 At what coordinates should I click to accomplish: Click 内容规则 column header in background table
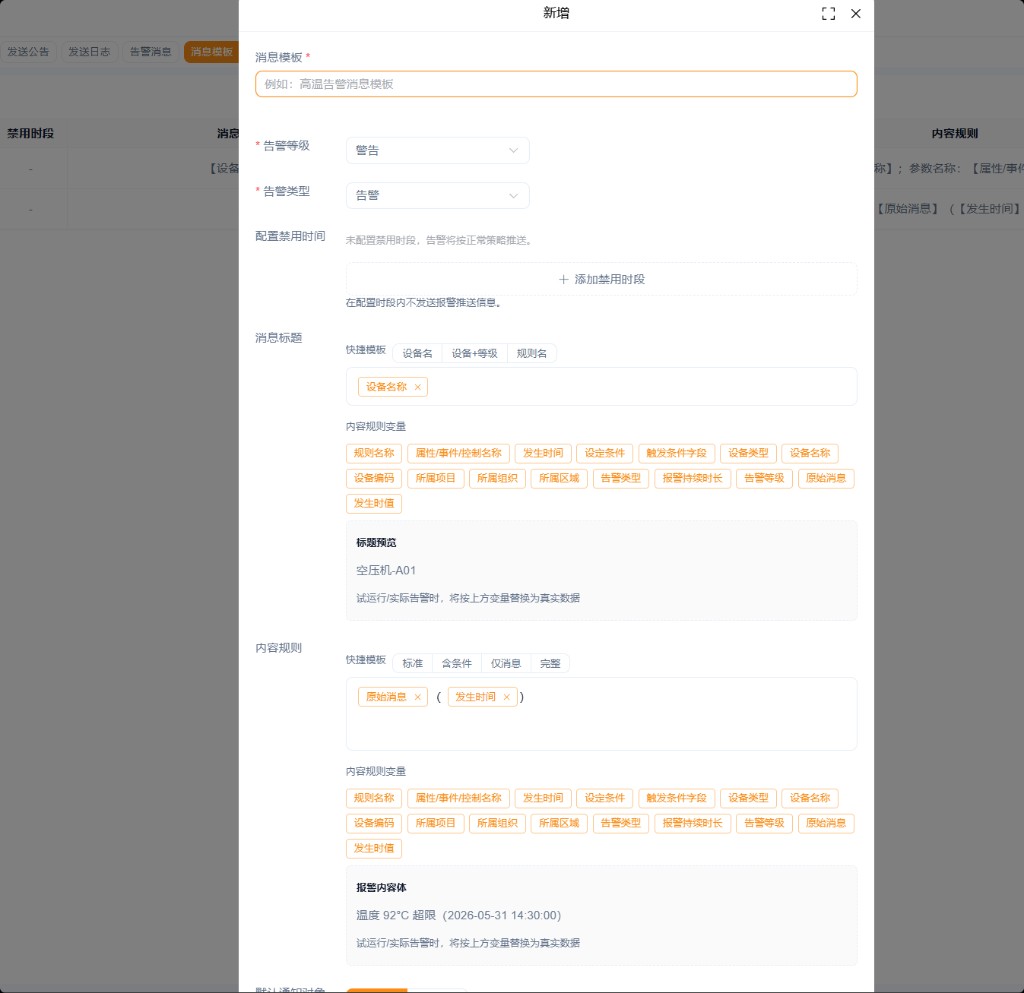tap(955, 133)
